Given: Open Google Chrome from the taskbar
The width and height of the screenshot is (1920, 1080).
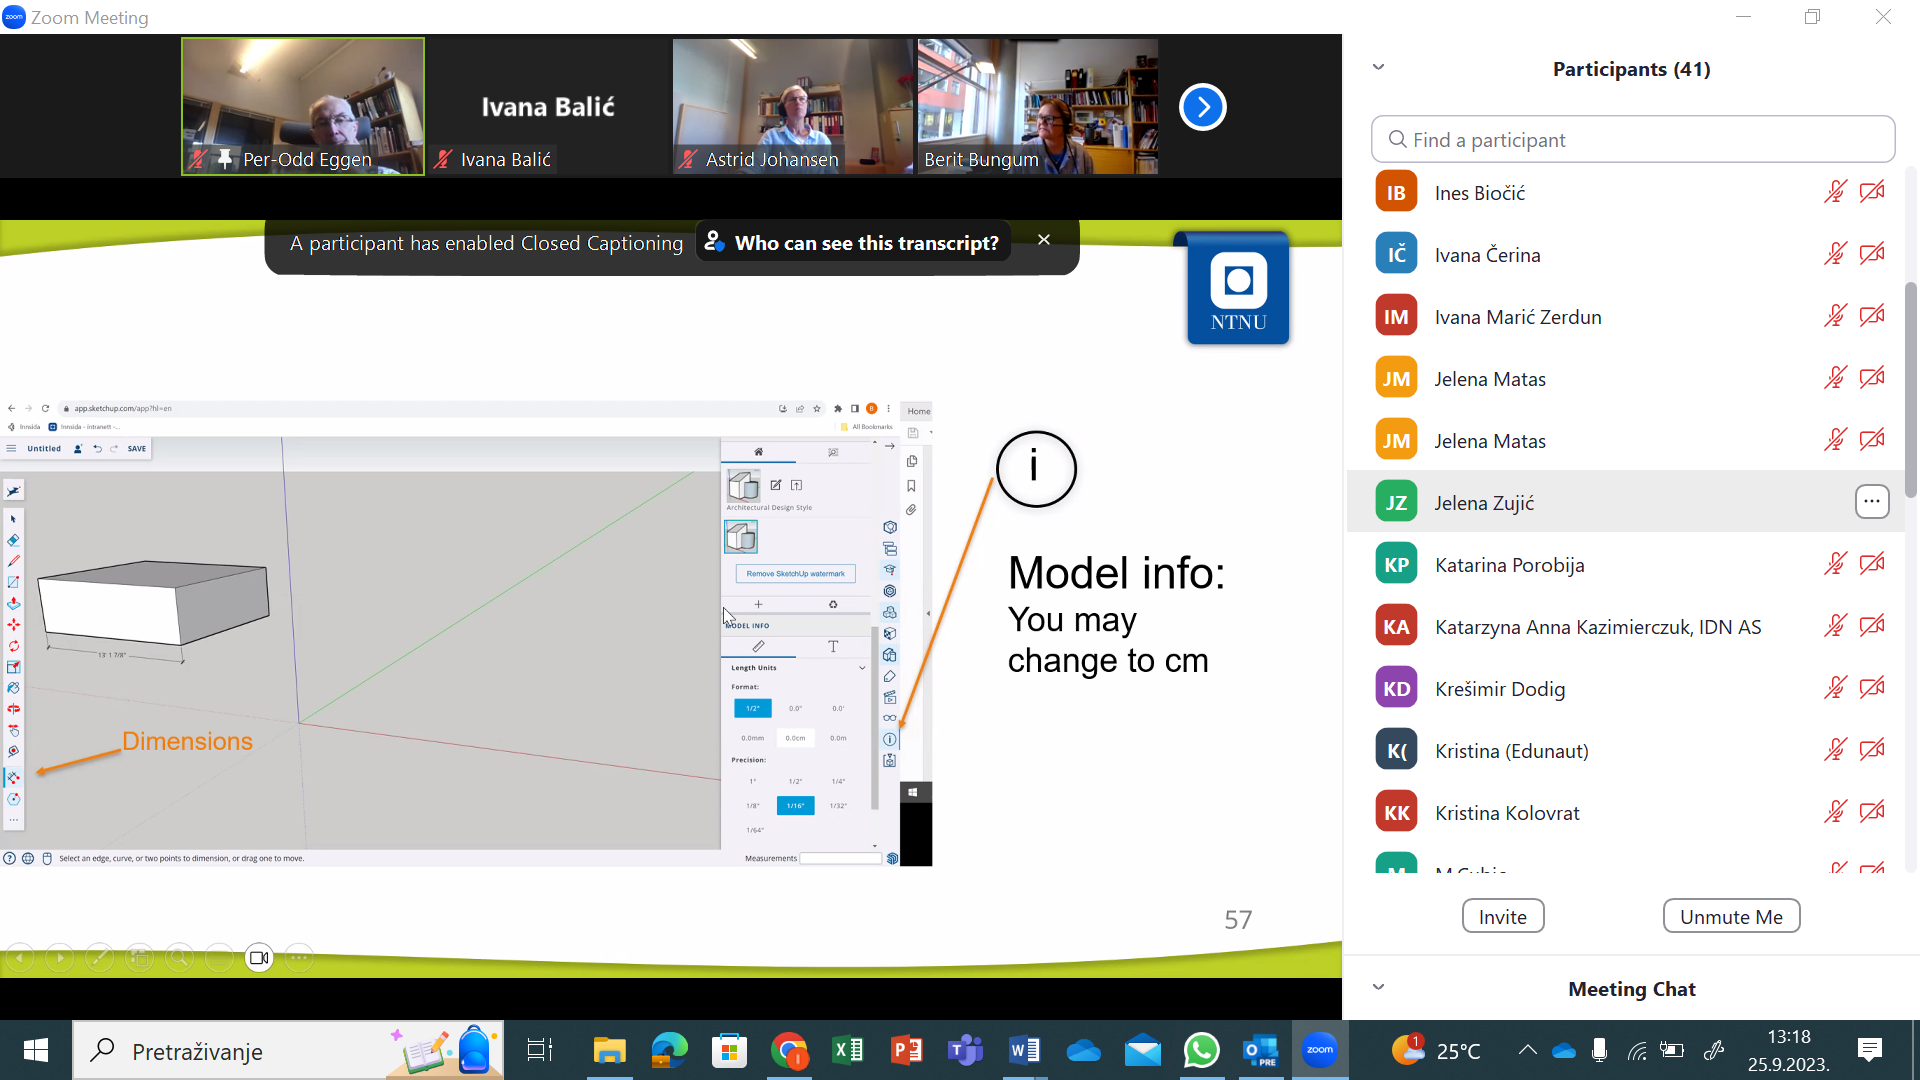Looking at the screenshot, I should [x=789, y=1050].
